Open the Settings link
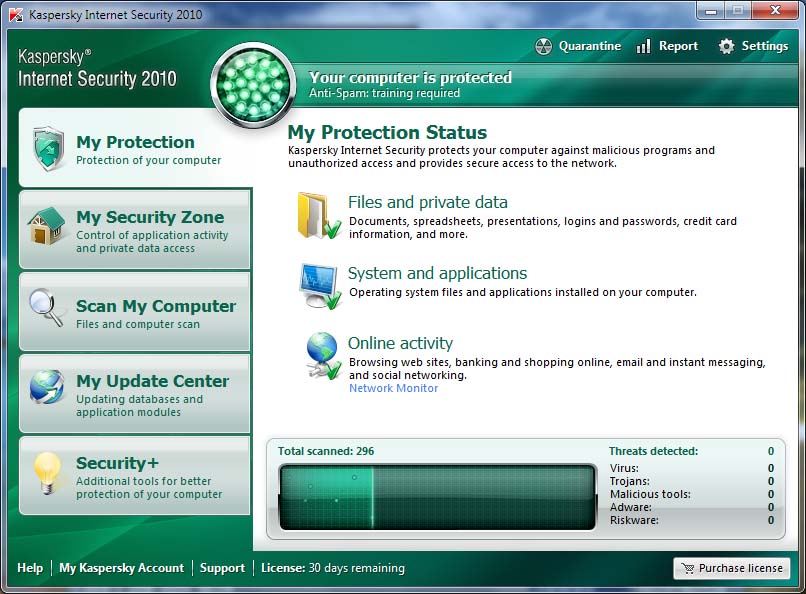Image resolution: width=806 pixels, height=594 pixels. click(764, 46)
